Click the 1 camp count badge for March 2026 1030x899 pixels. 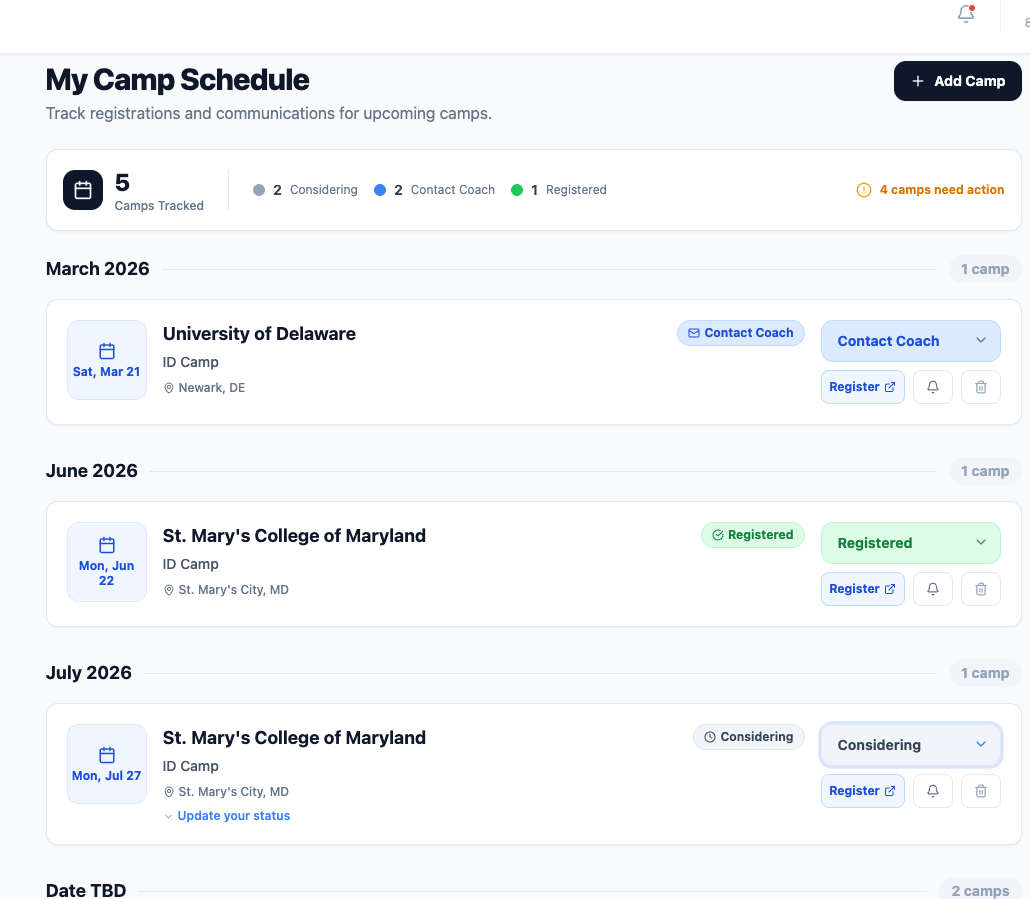tap(984, 268)
